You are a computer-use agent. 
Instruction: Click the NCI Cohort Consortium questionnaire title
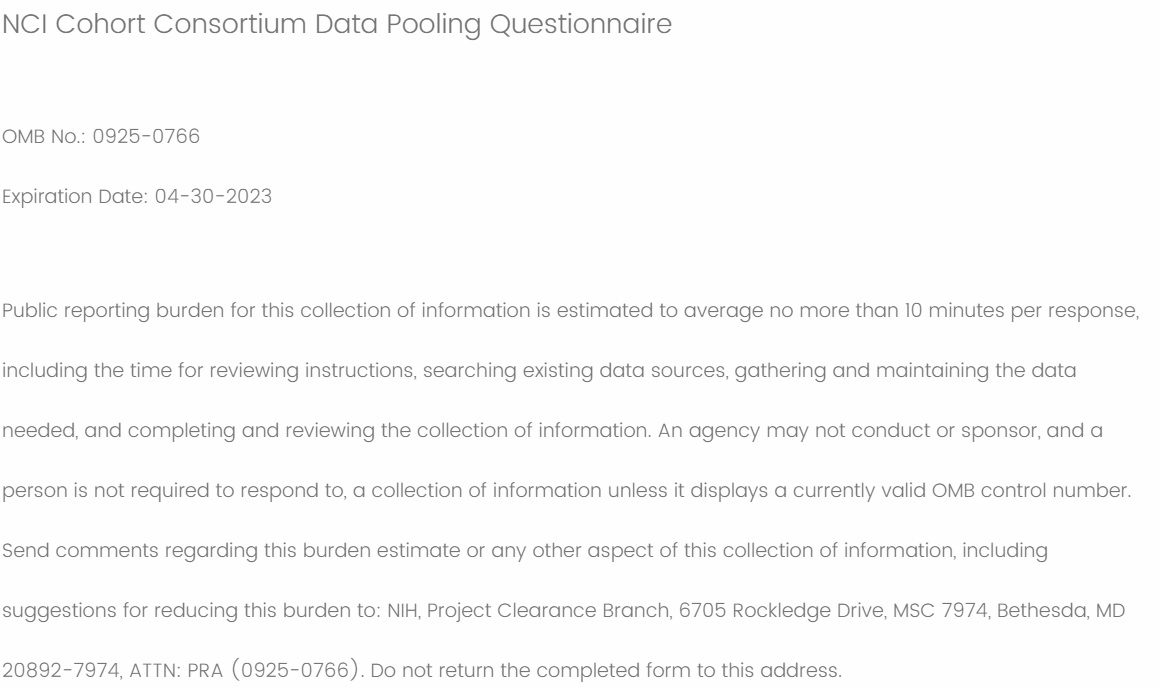(337, 26)
